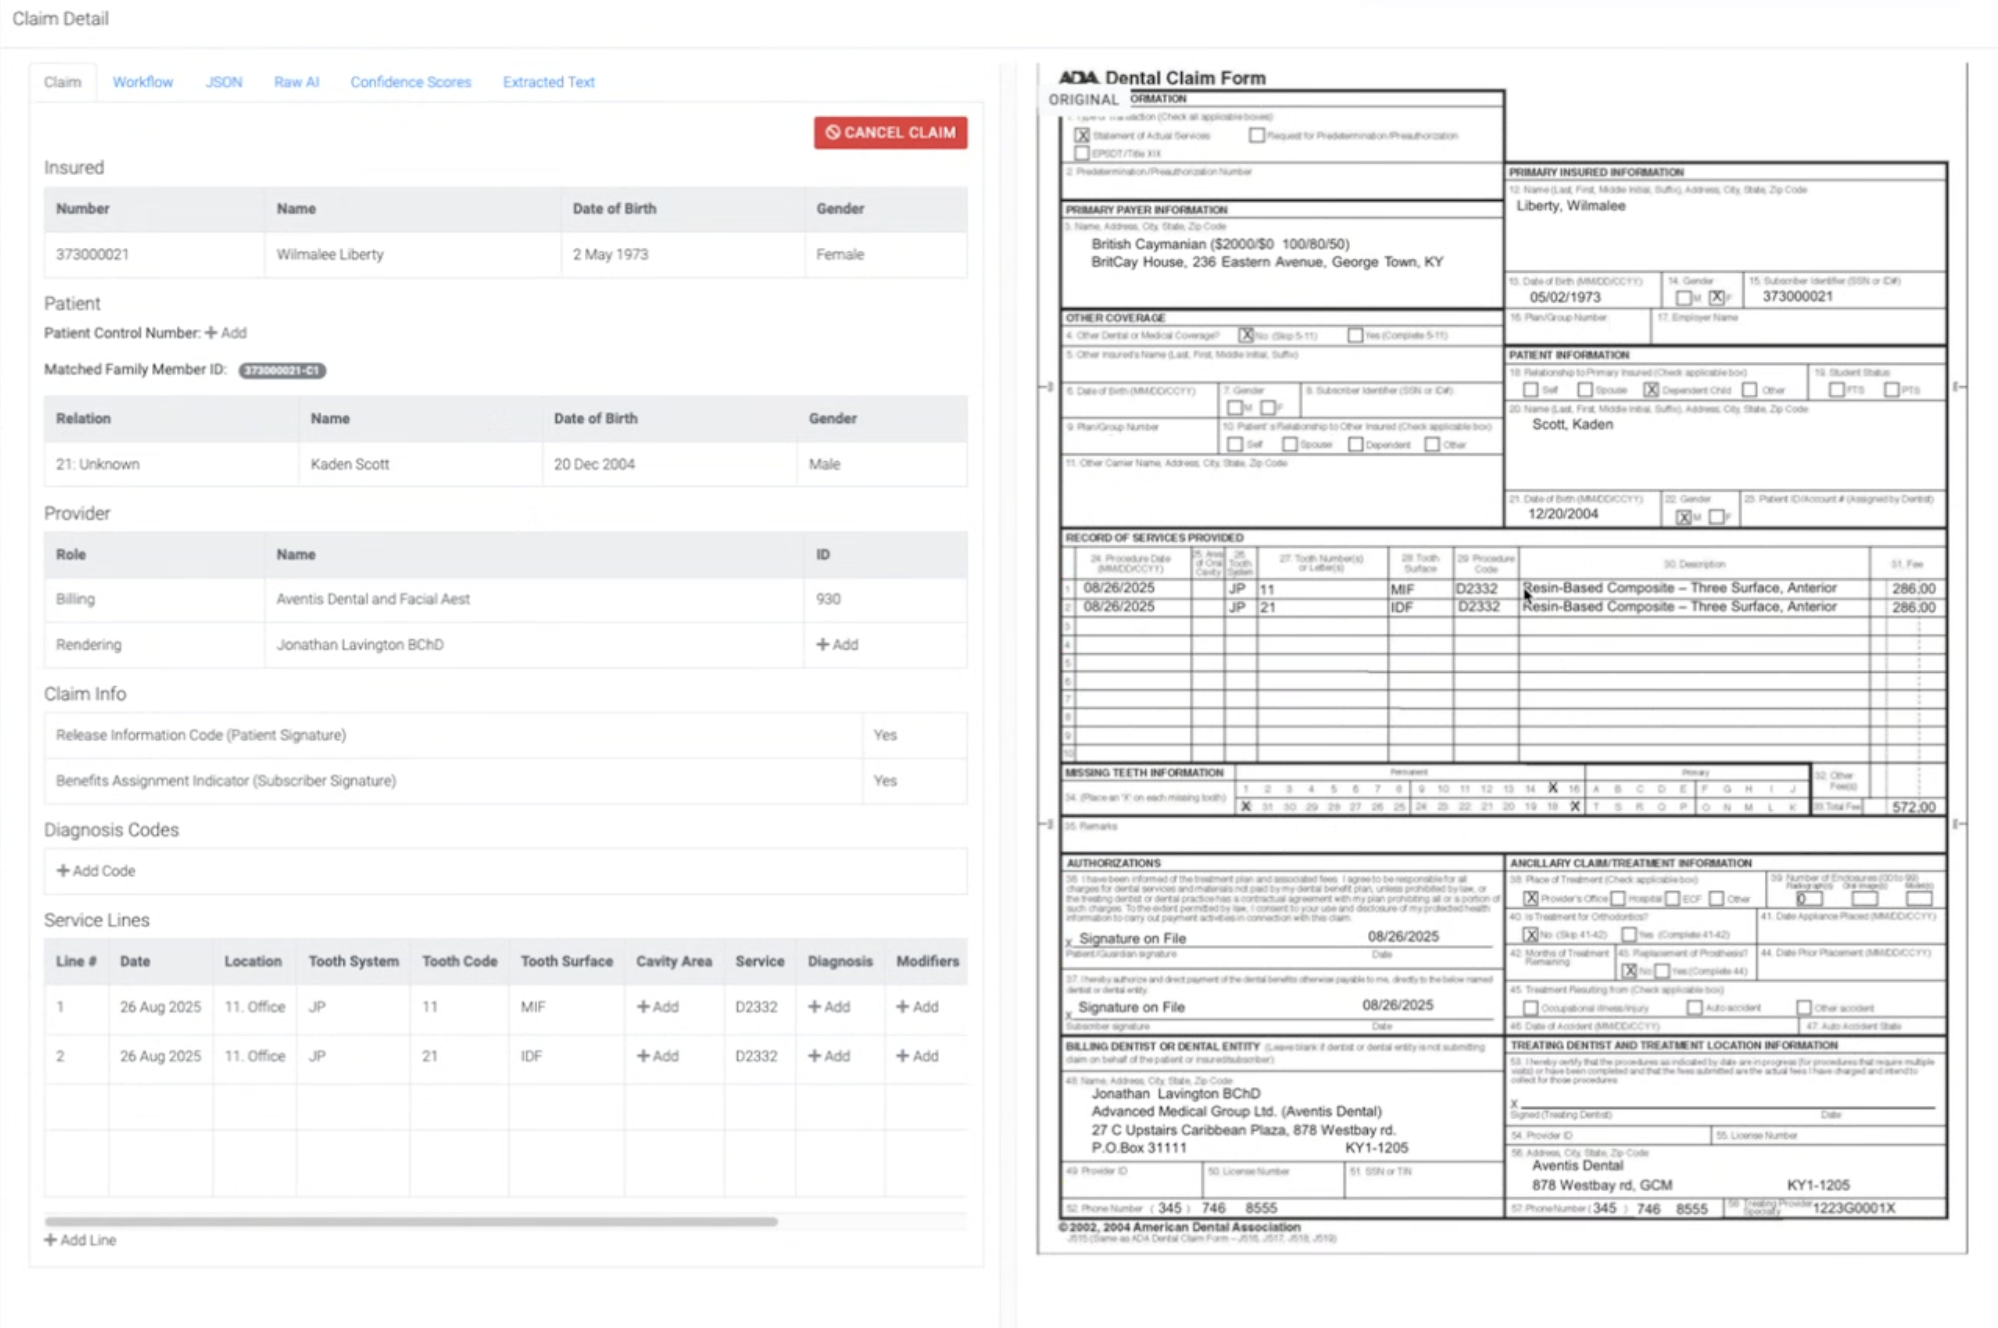Click service code D2332 in line 1
This screenshot has width=1998, height=1328.
click(756, 1007)
